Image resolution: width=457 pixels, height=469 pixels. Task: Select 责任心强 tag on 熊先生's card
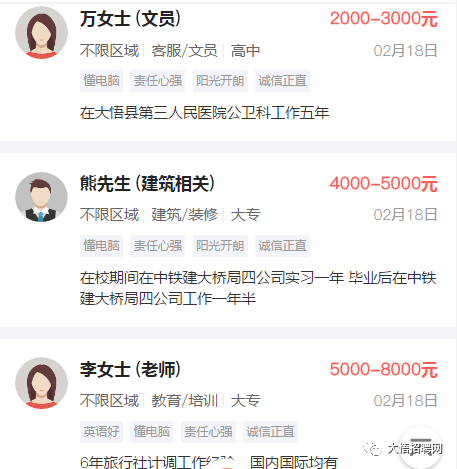158,246
